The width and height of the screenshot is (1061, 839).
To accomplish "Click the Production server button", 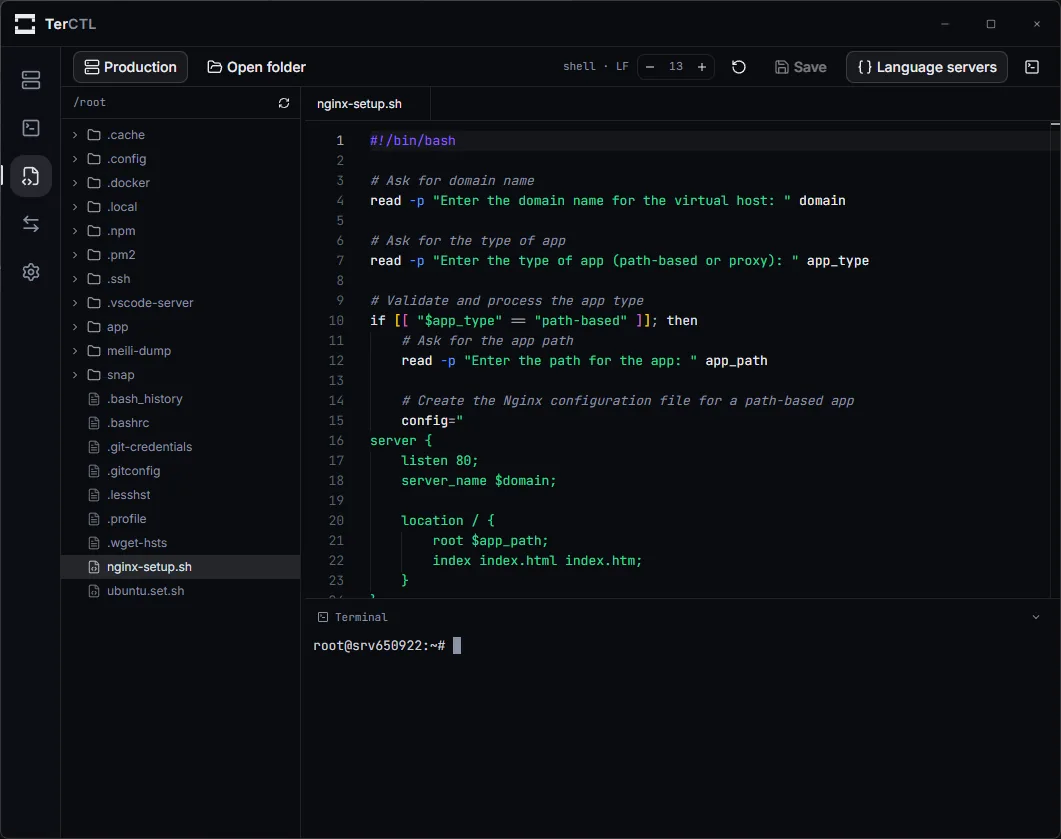I will click(130, 67).
